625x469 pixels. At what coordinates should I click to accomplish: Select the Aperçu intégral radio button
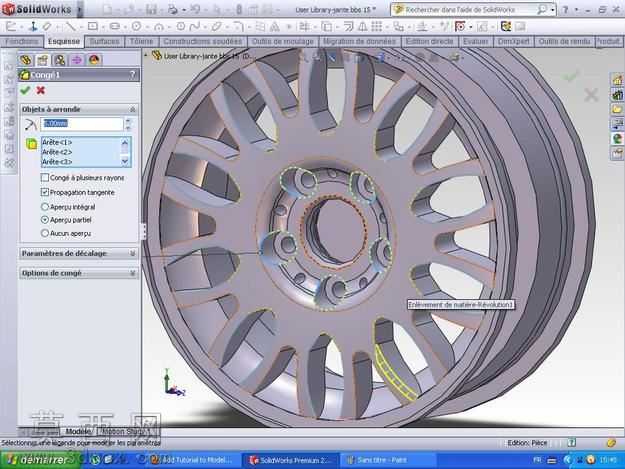coord(45,207)
